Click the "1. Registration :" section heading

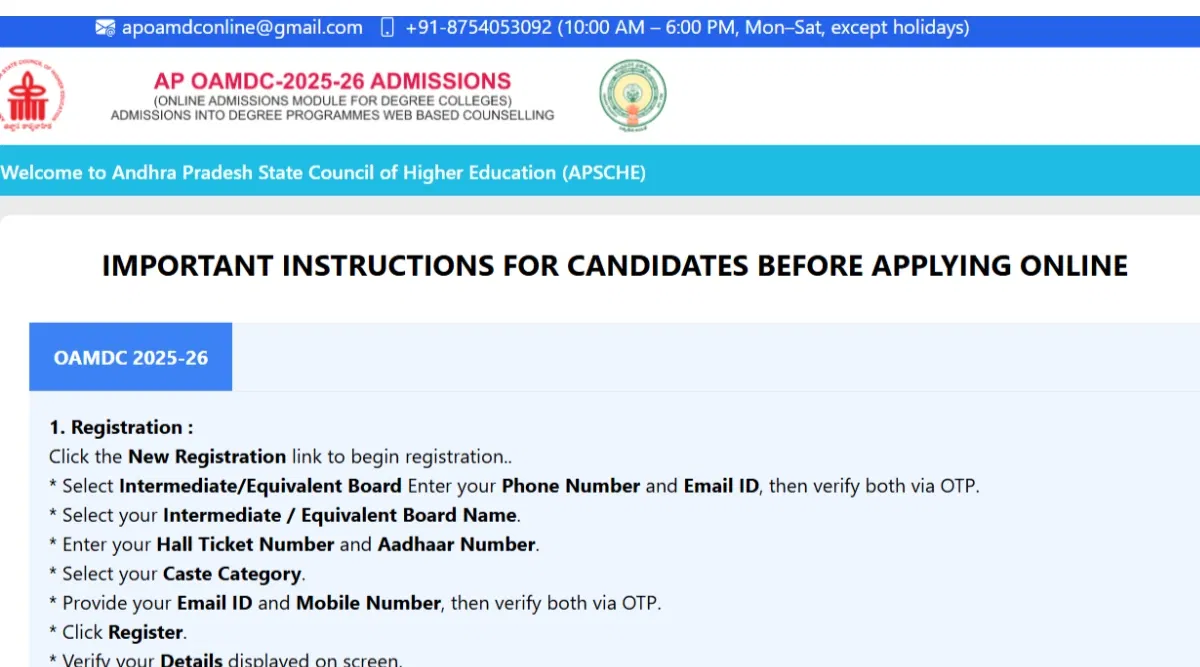pyautogui.click(x=121, y=427)
